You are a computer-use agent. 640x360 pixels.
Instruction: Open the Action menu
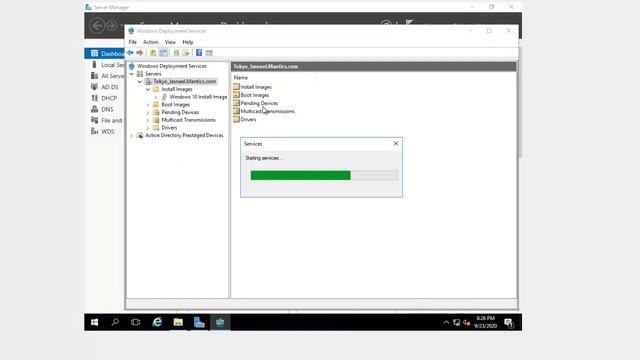click(151, 42)
